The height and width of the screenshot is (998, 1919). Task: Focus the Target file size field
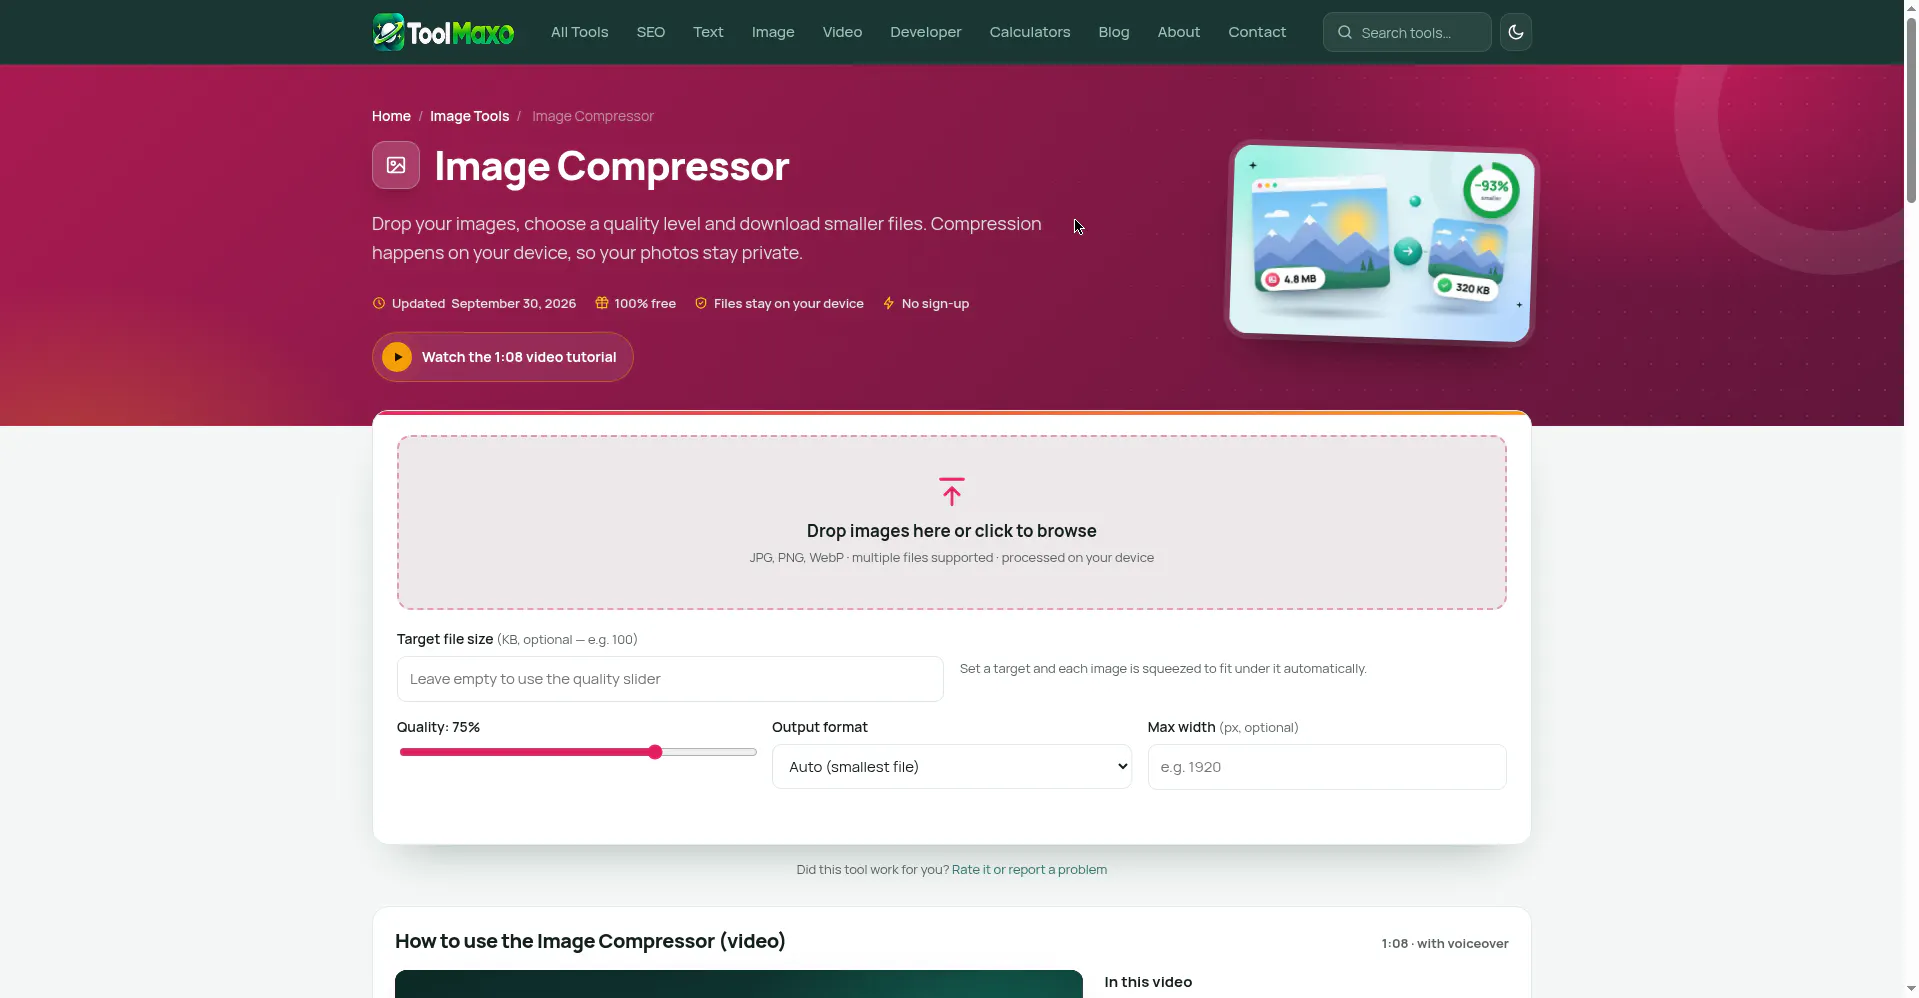pyautogui.click(x=670, y=679)
